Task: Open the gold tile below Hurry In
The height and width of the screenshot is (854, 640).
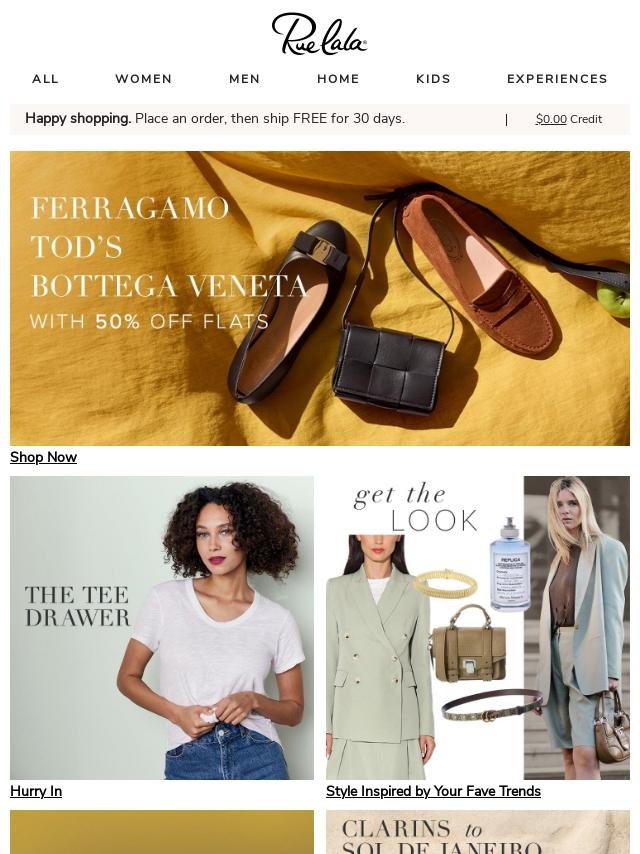Action: [162, 832]
